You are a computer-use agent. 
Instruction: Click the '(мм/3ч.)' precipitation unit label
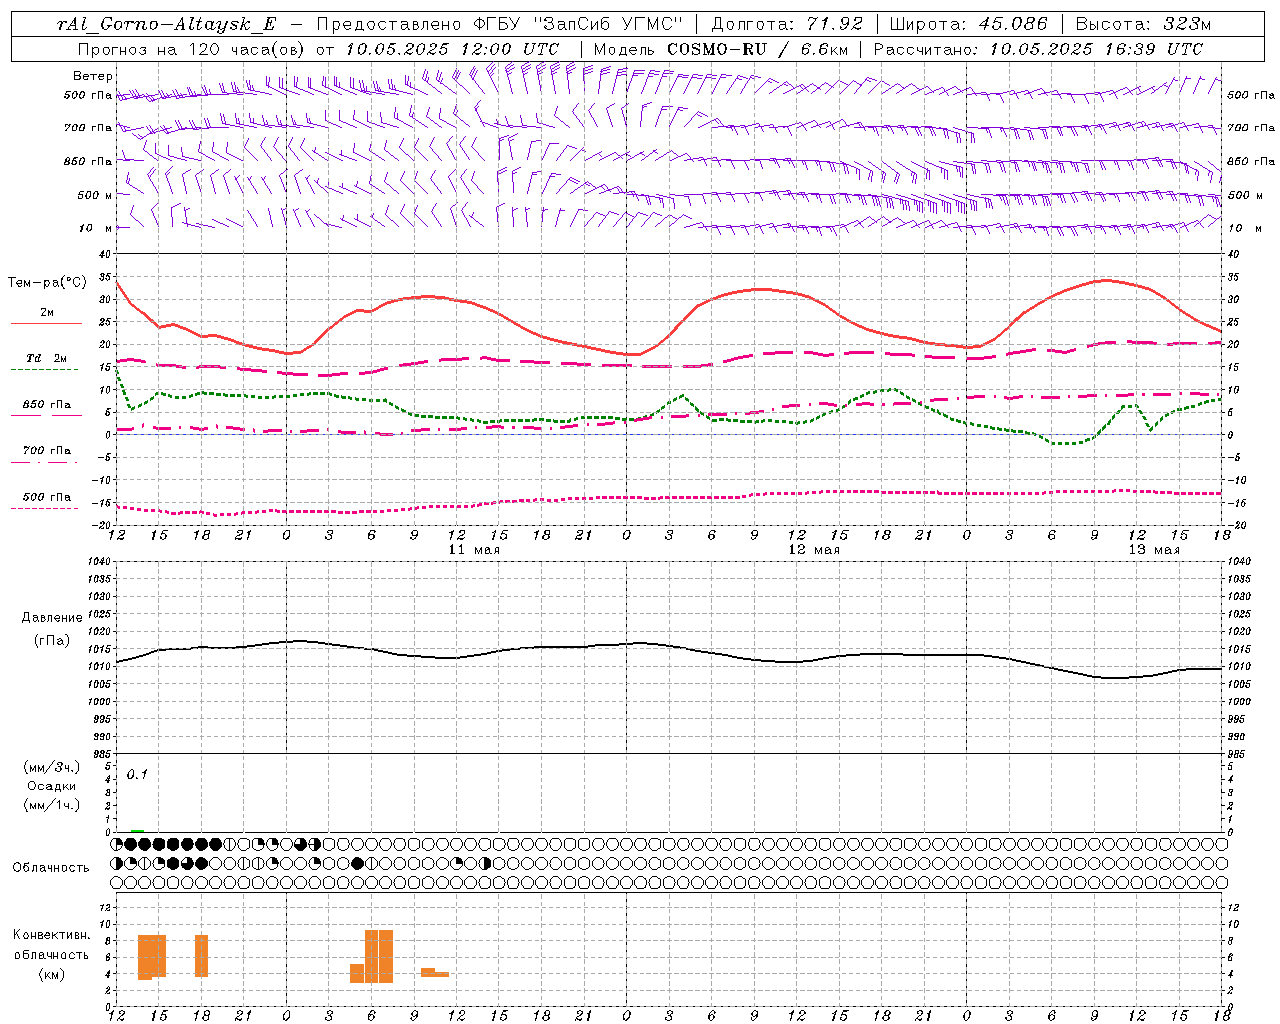[52, 767]
